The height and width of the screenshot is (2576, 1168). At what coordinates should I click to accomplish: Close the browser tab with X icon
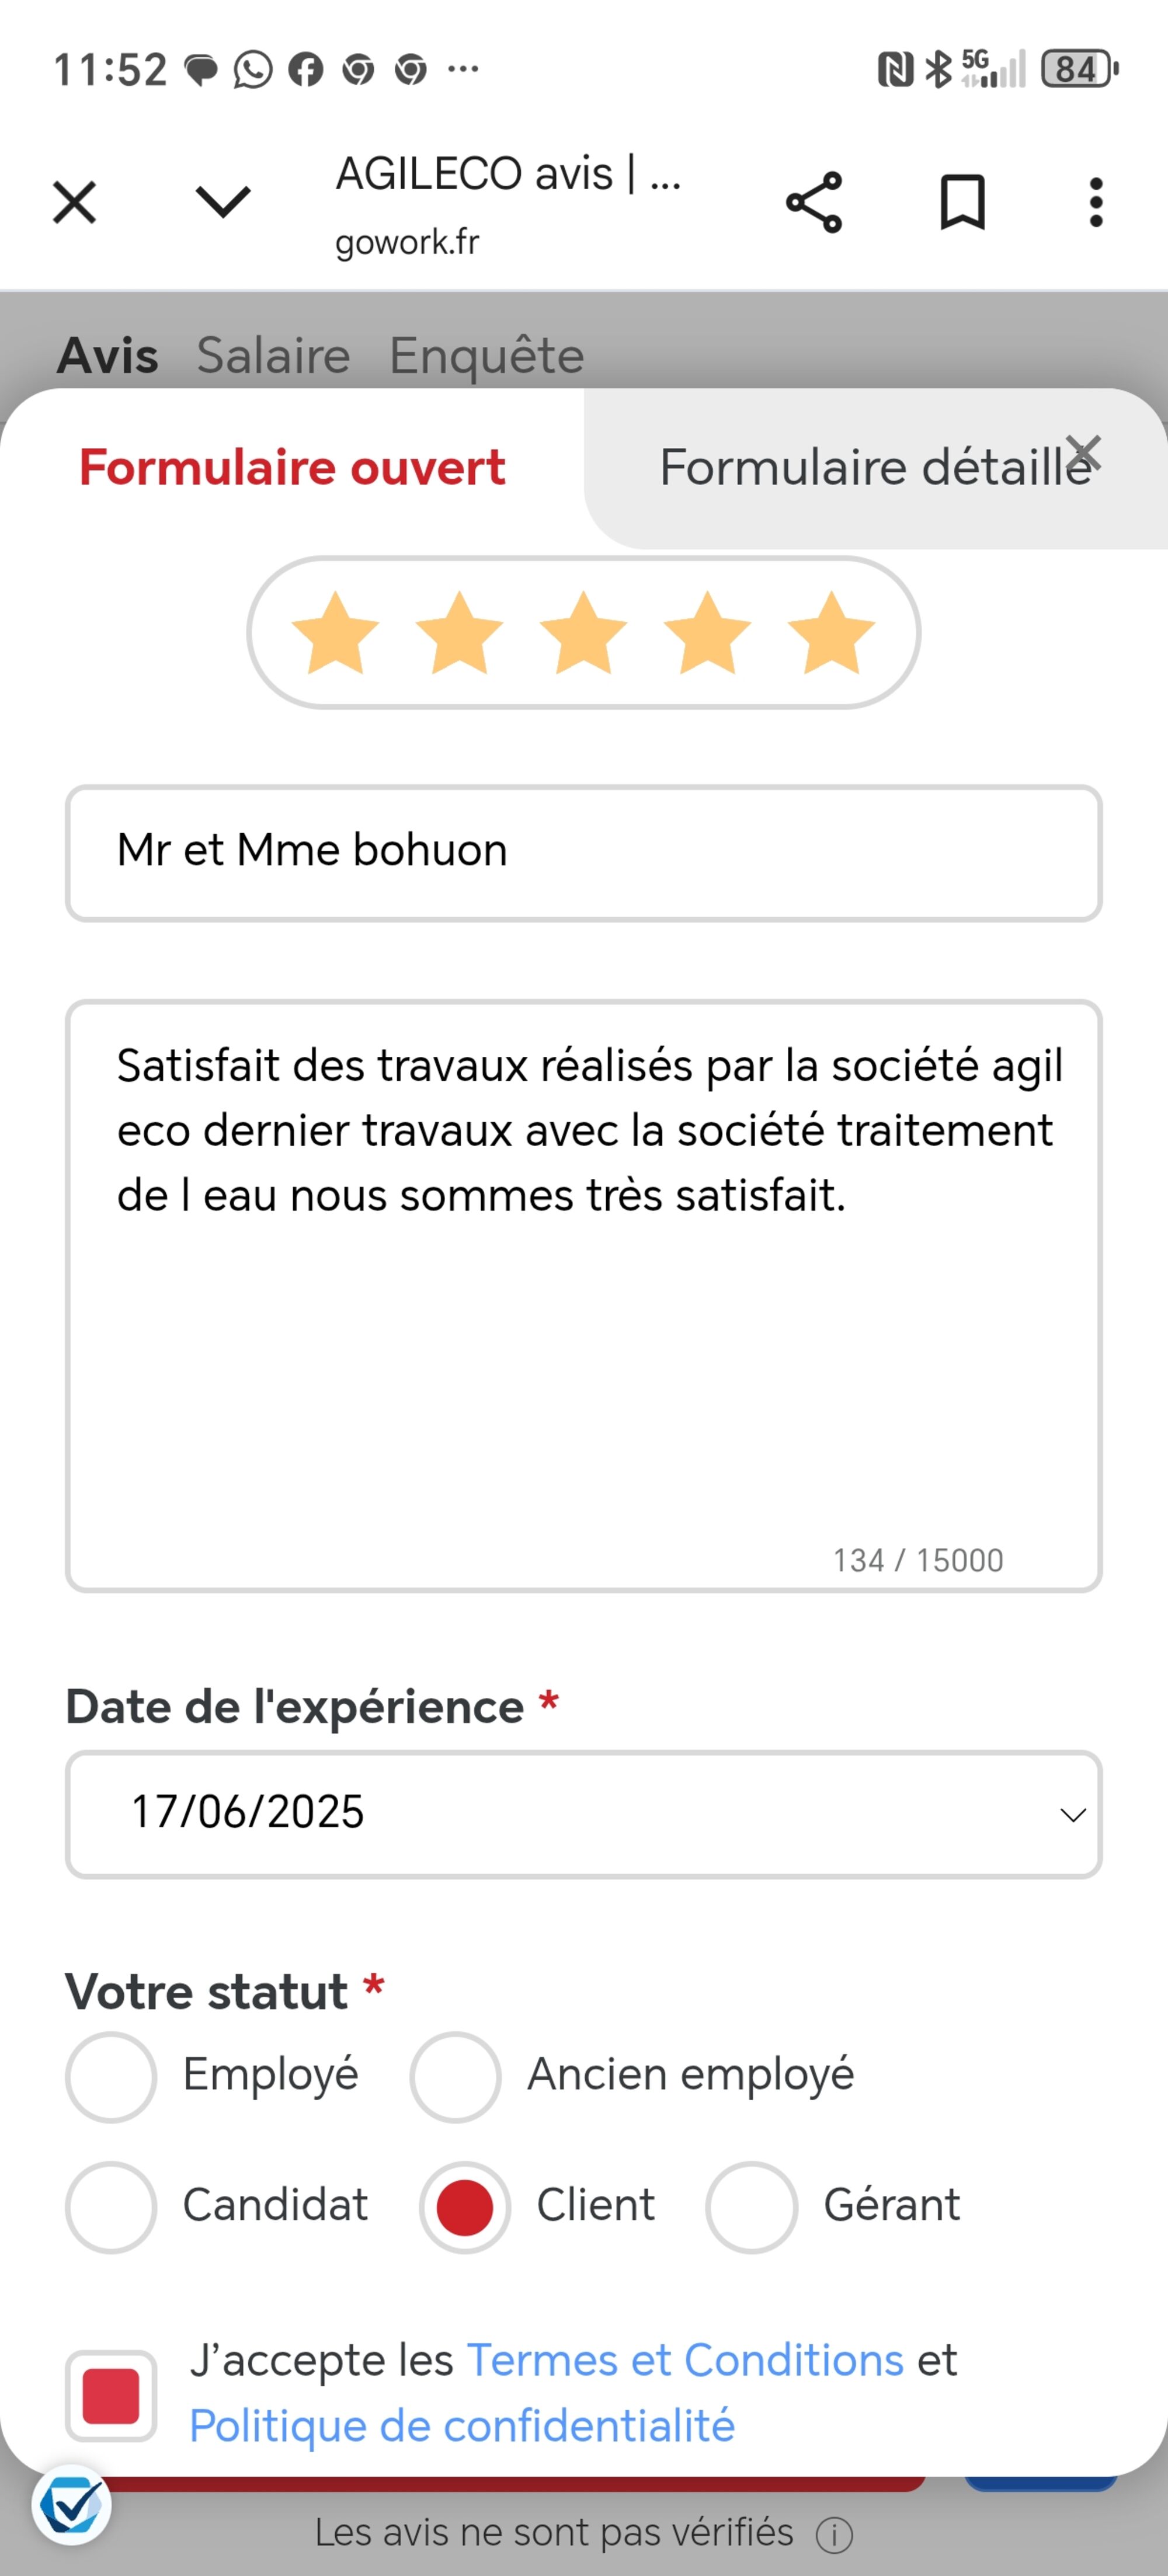(75, 203)
